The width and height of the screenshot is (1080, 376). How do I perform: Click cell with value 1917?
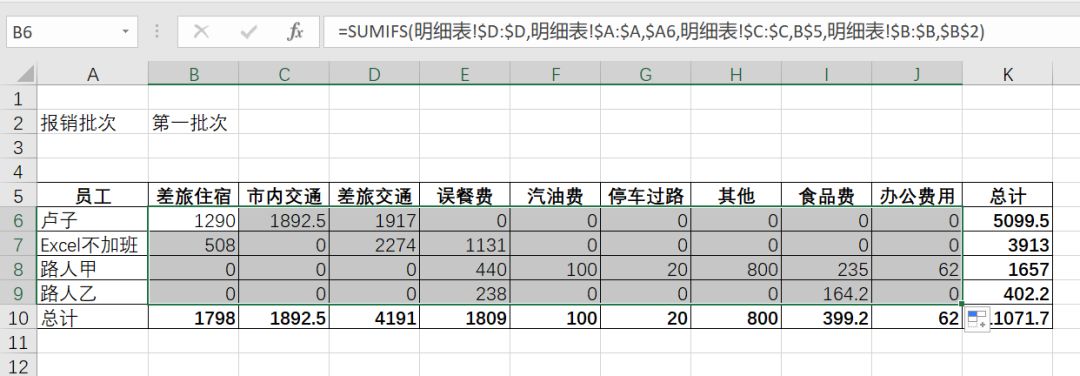(x=374, y=220)
